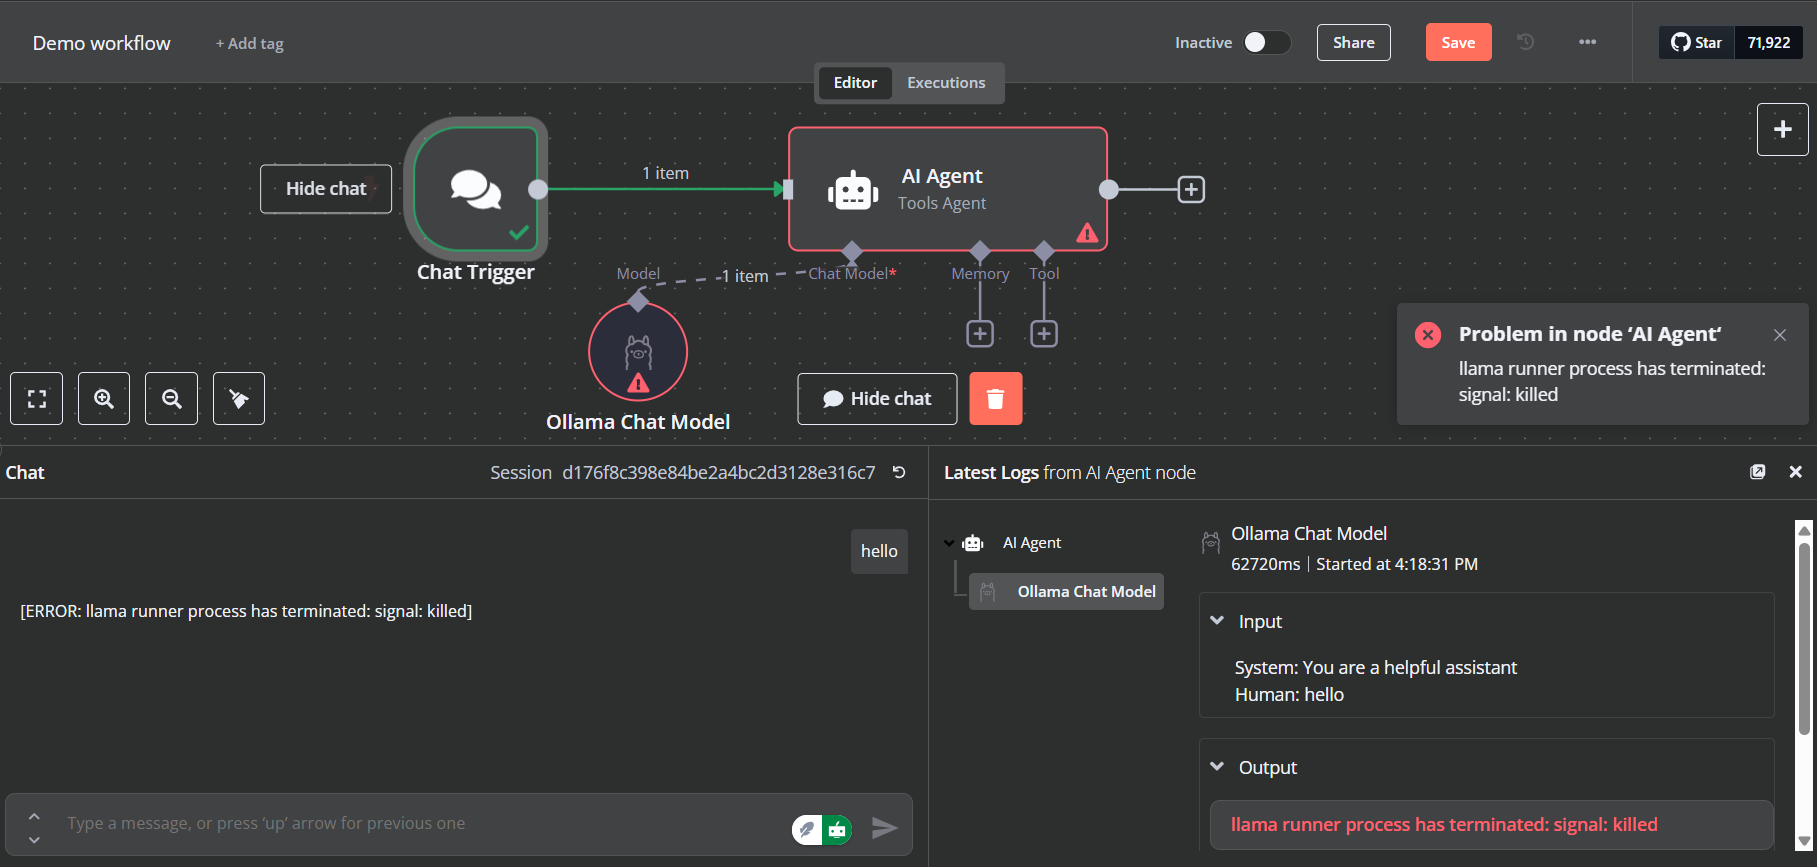Click the red output error message

1444,825
